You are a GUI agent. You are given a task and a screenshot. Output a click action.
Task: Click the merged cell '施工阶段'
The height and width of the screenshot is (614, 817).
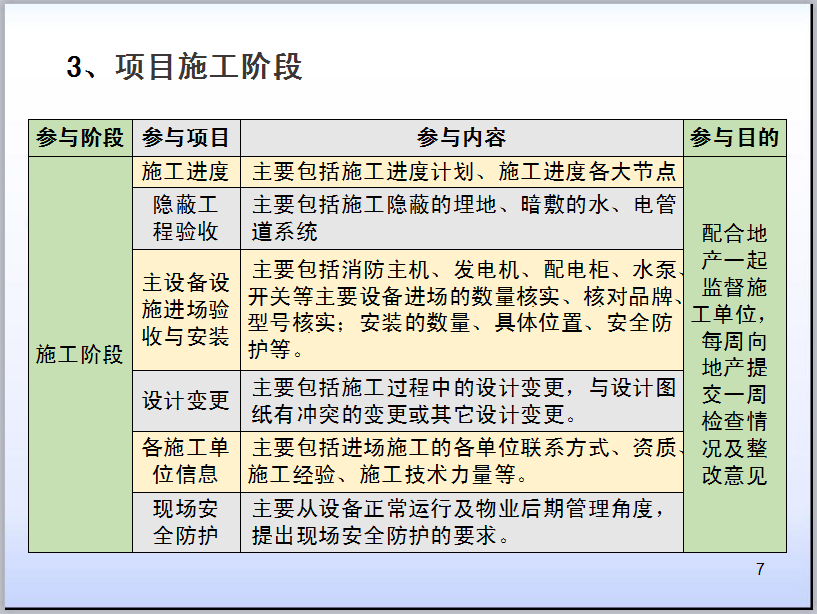coord(80,354)
